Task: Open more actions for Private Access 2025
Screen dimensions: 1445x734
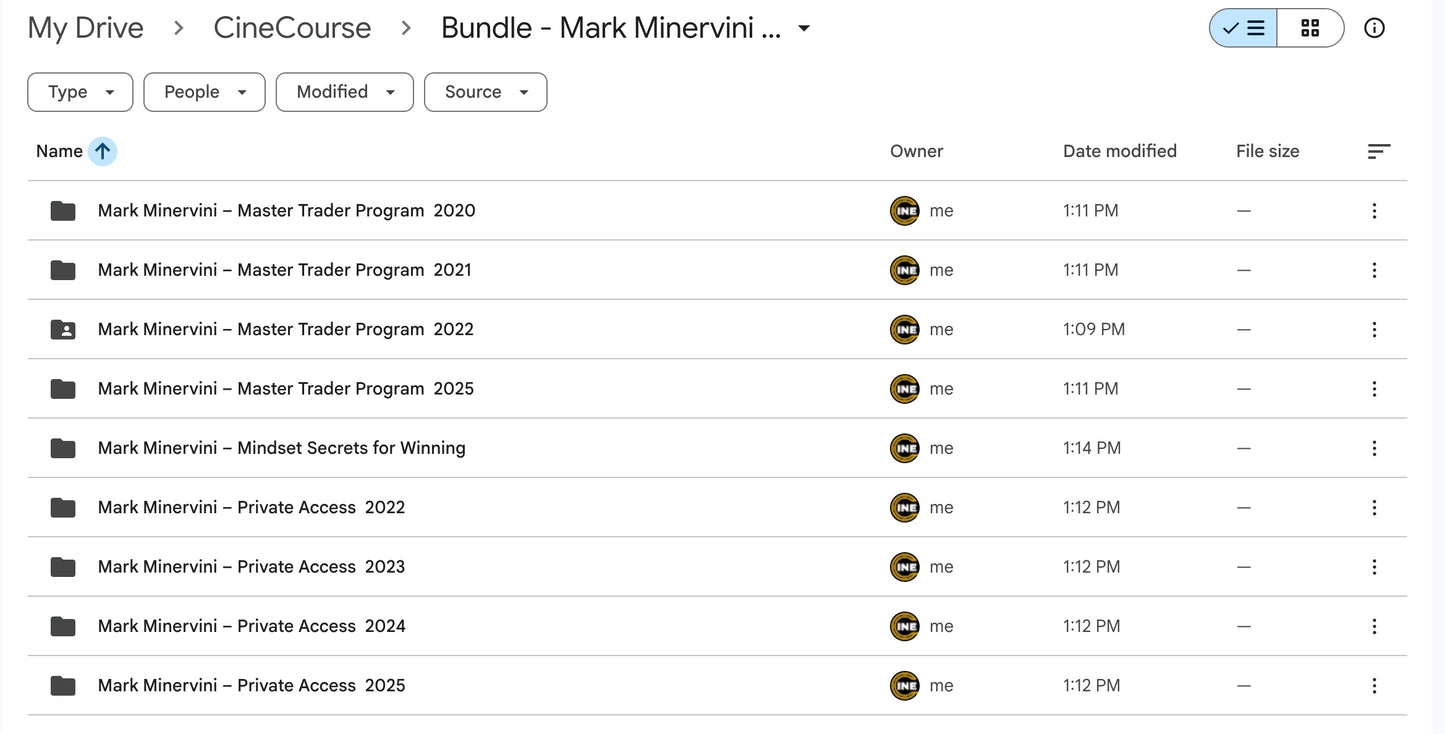Action: [1374, 685]
